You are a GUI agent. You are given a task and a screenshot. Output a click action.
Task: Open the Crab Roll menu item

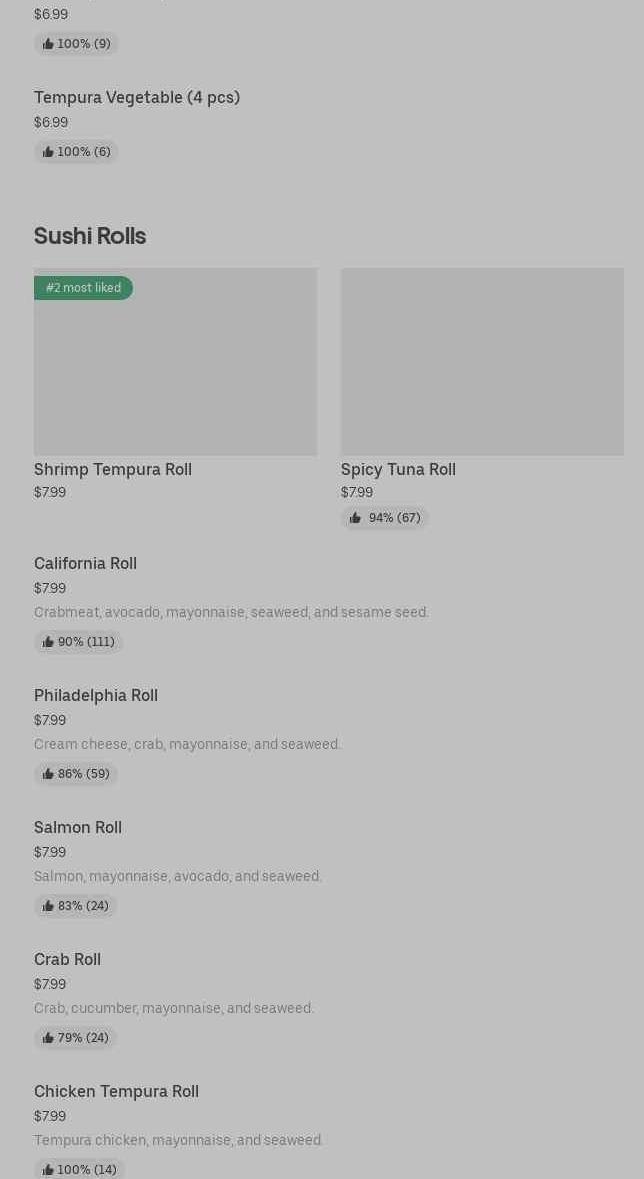tap(67, 959)
